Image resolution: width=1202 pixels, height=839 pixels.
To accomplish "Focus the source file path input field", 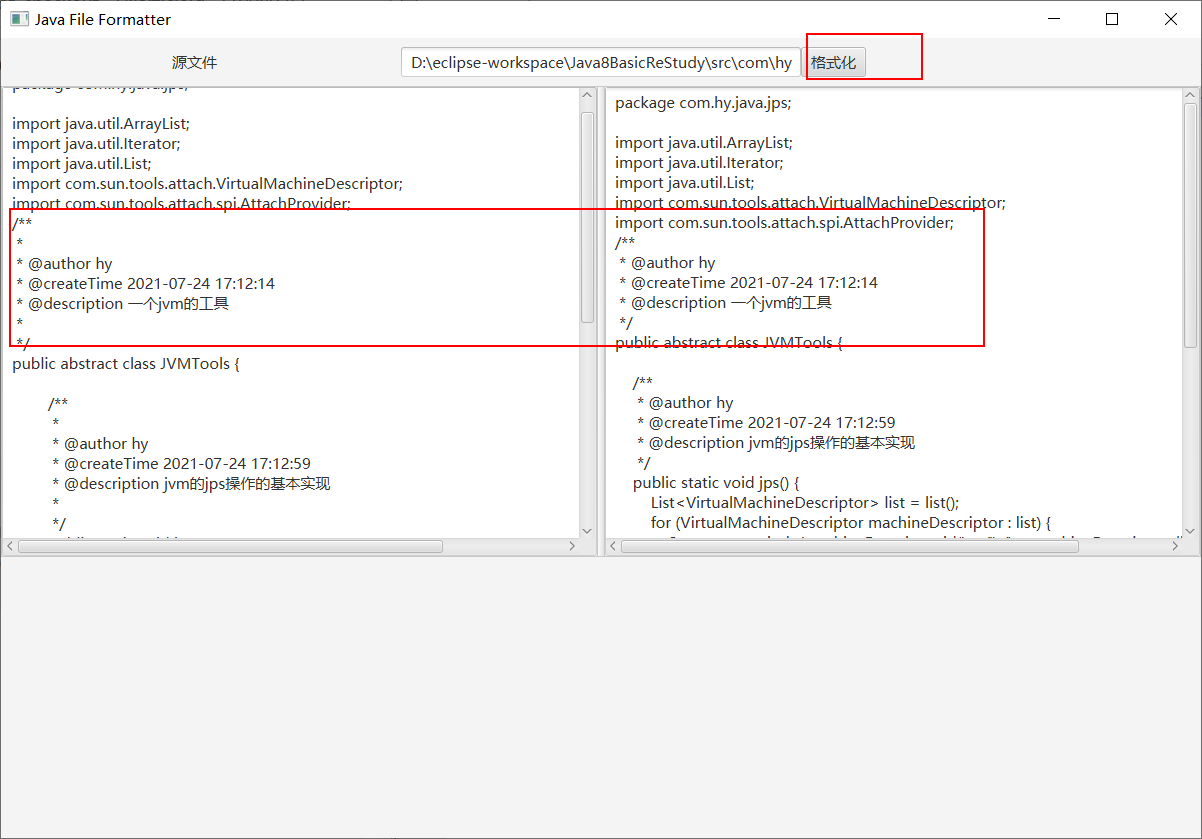I will [x=601, y=62].
